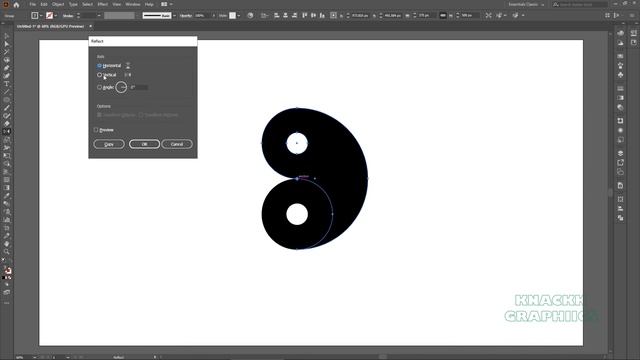Image resolution: width=640 pixels, height=360 pixels.
Task: Open the Stroke color dropdown
Action: tap(56, 16)
